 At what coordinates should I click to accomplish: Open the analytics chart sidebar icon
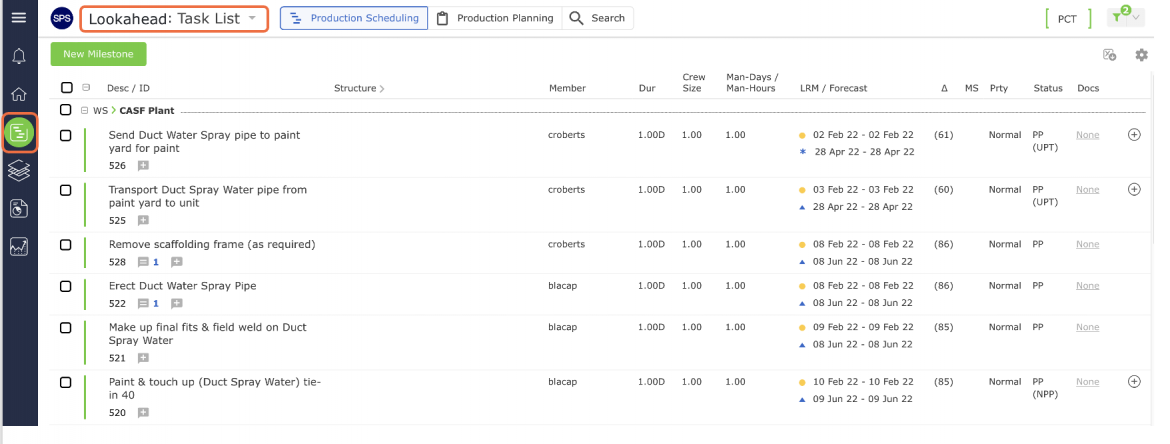[19, 247]
